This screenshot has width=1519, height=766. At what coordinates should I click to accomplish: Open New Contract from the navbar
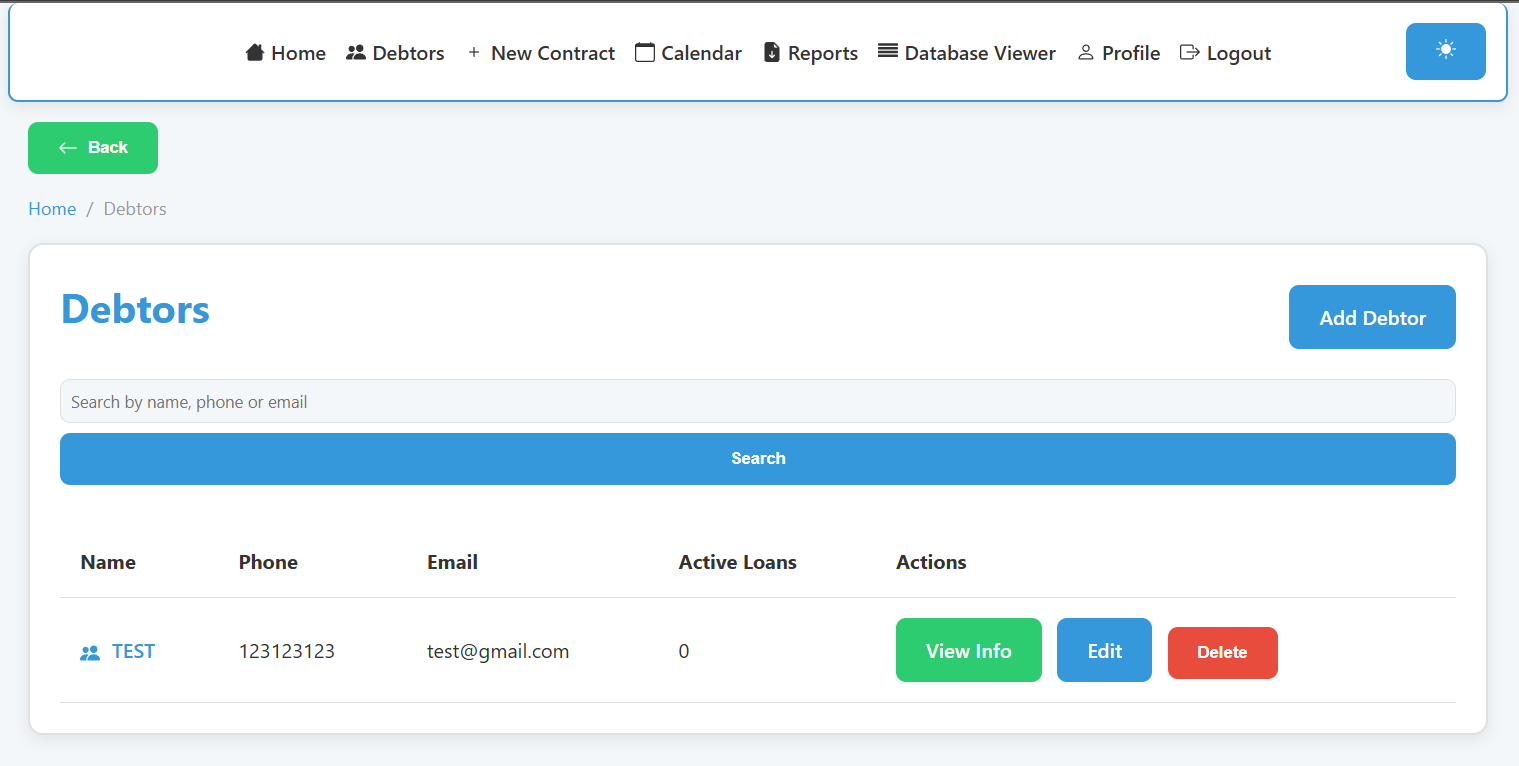point(541,53)
